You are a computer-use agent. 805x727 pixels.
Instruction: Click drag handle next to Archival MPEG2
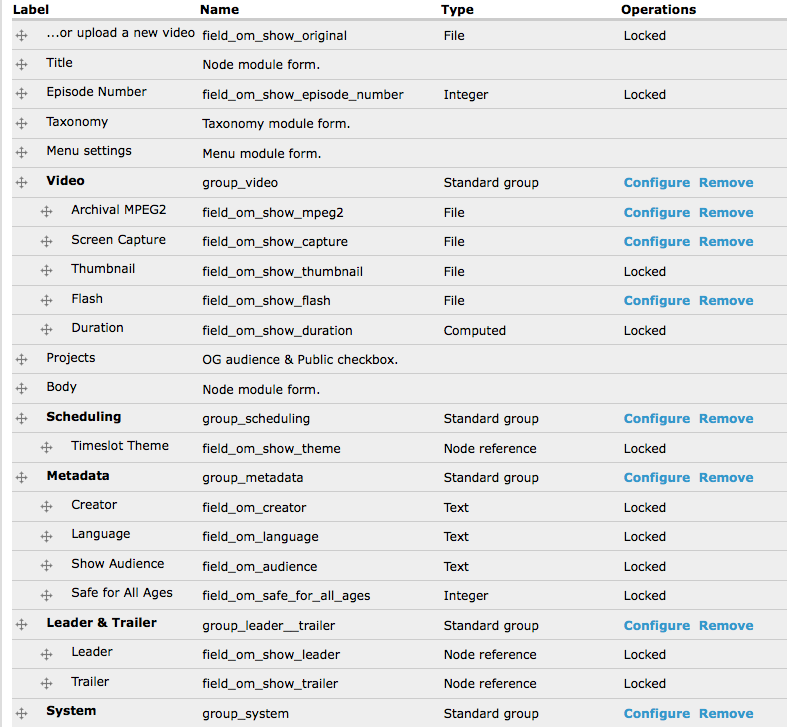[x=46, y=212]
